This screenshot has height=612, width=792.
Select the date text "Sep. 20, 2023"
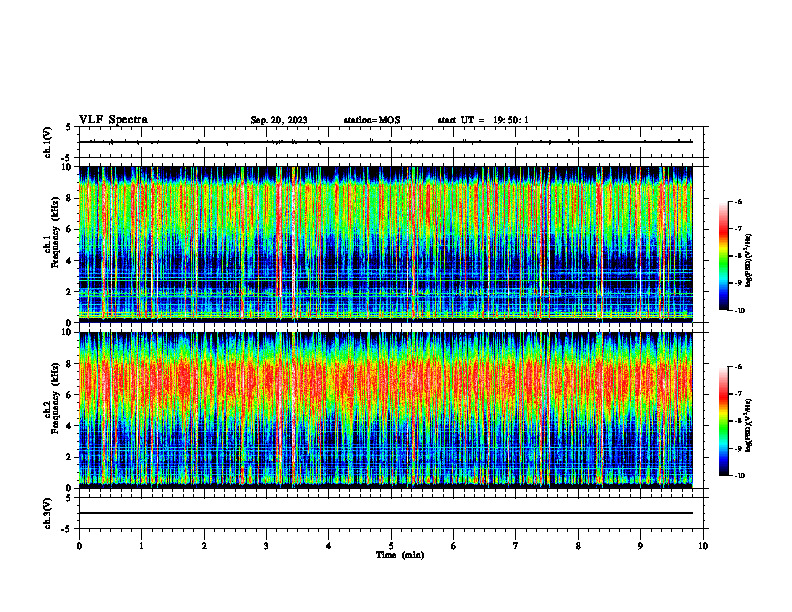279,120
